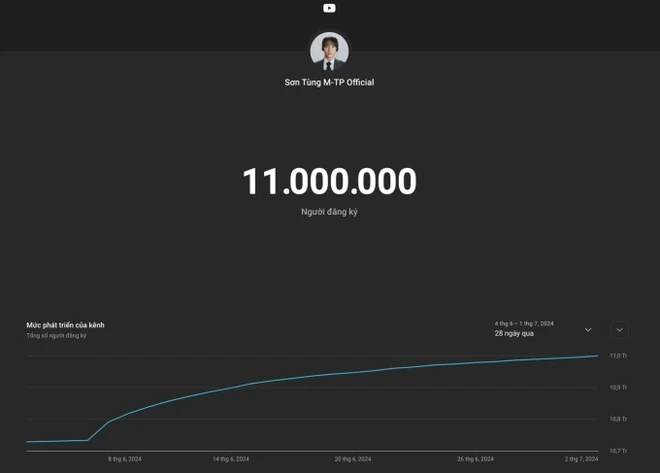660x473 pixels.
Task: Click the 10,9 Tr y-axis label
Action: tap(618, 387)
